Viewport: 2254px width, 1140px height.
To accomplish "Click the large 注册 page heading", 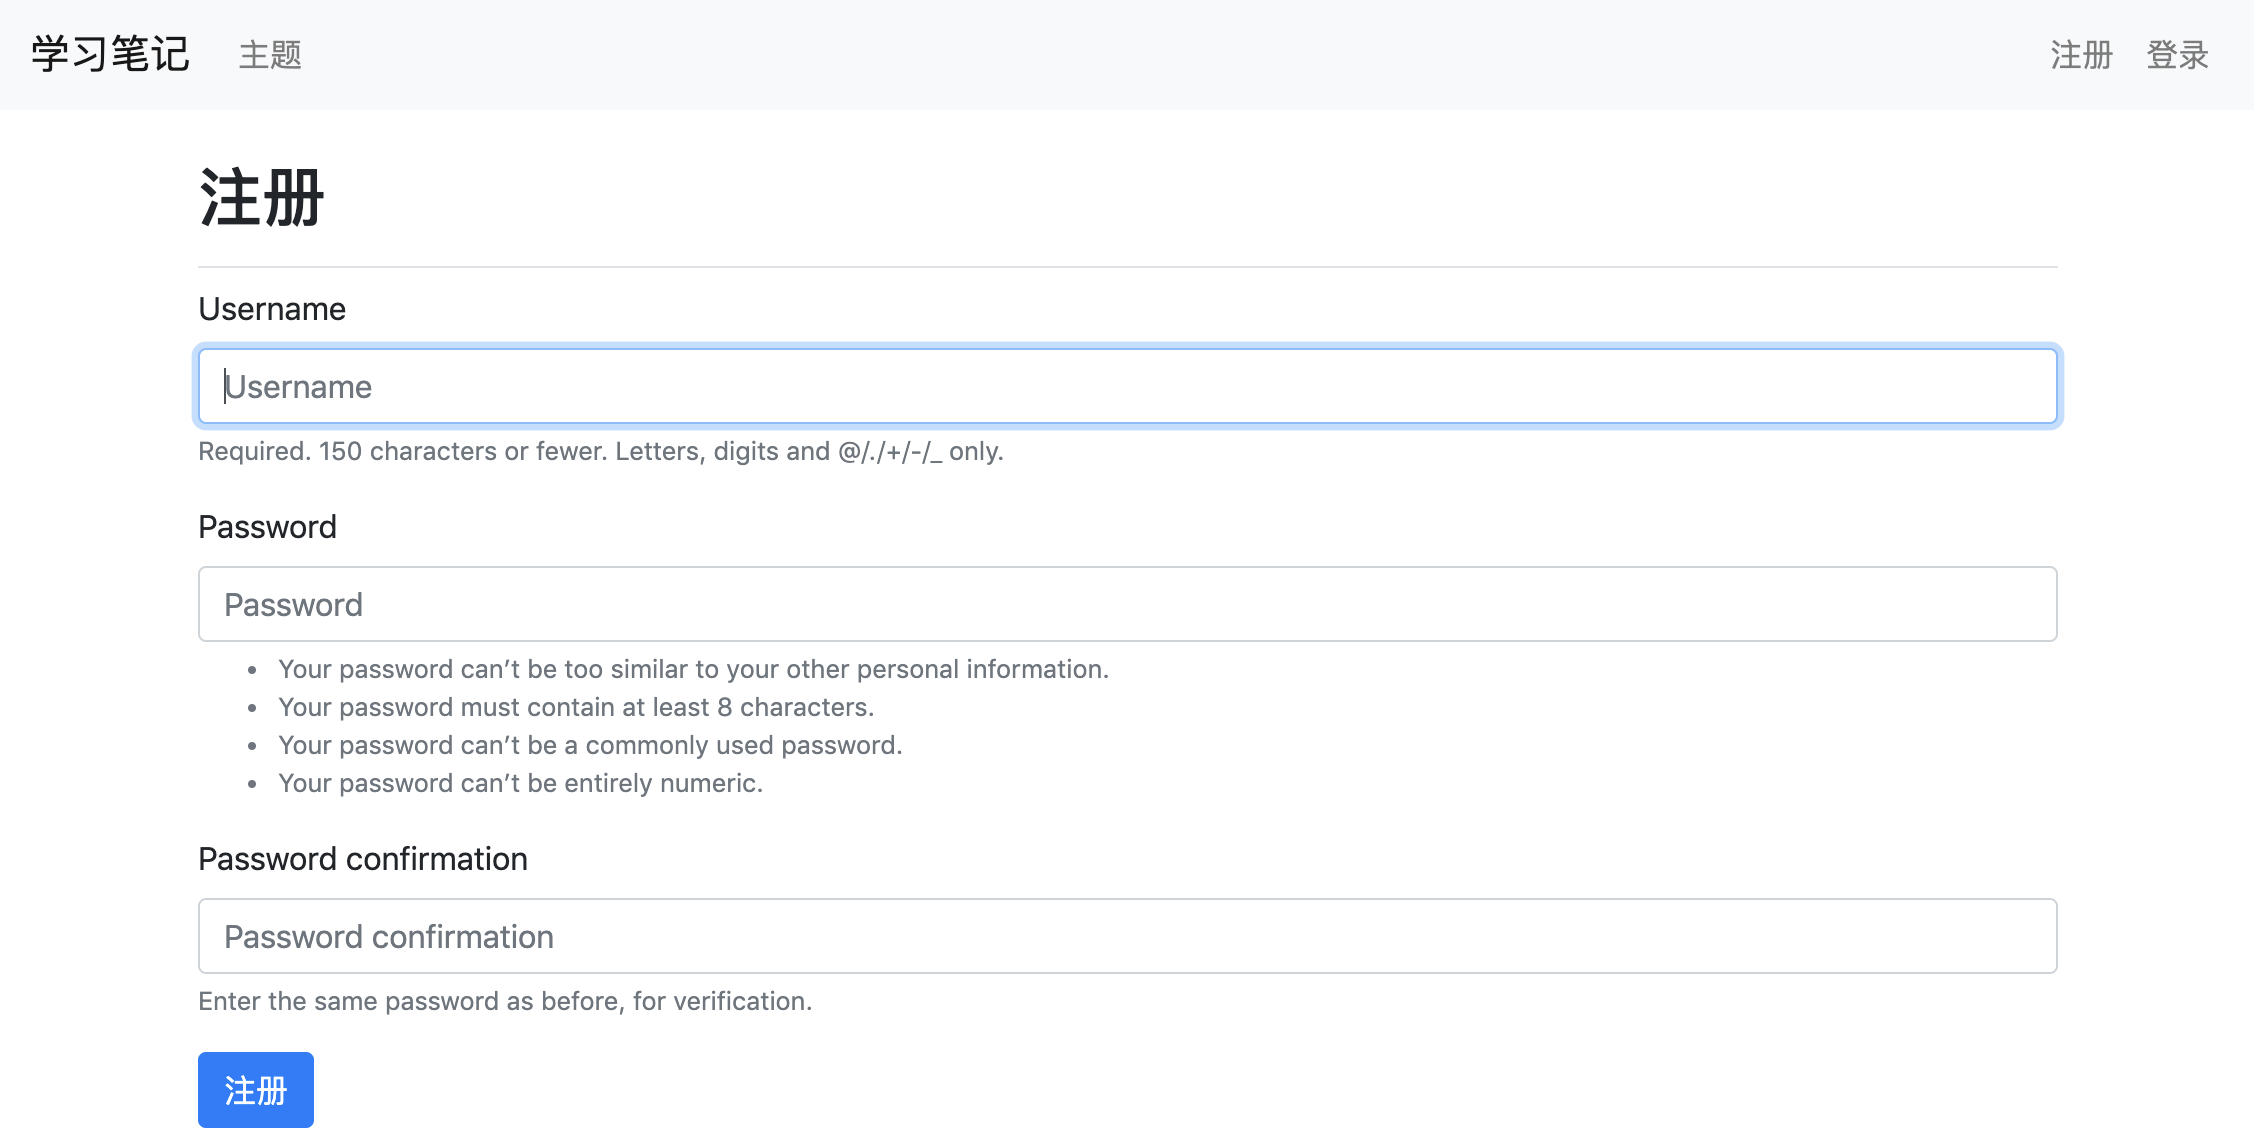I will pos(261,197).
